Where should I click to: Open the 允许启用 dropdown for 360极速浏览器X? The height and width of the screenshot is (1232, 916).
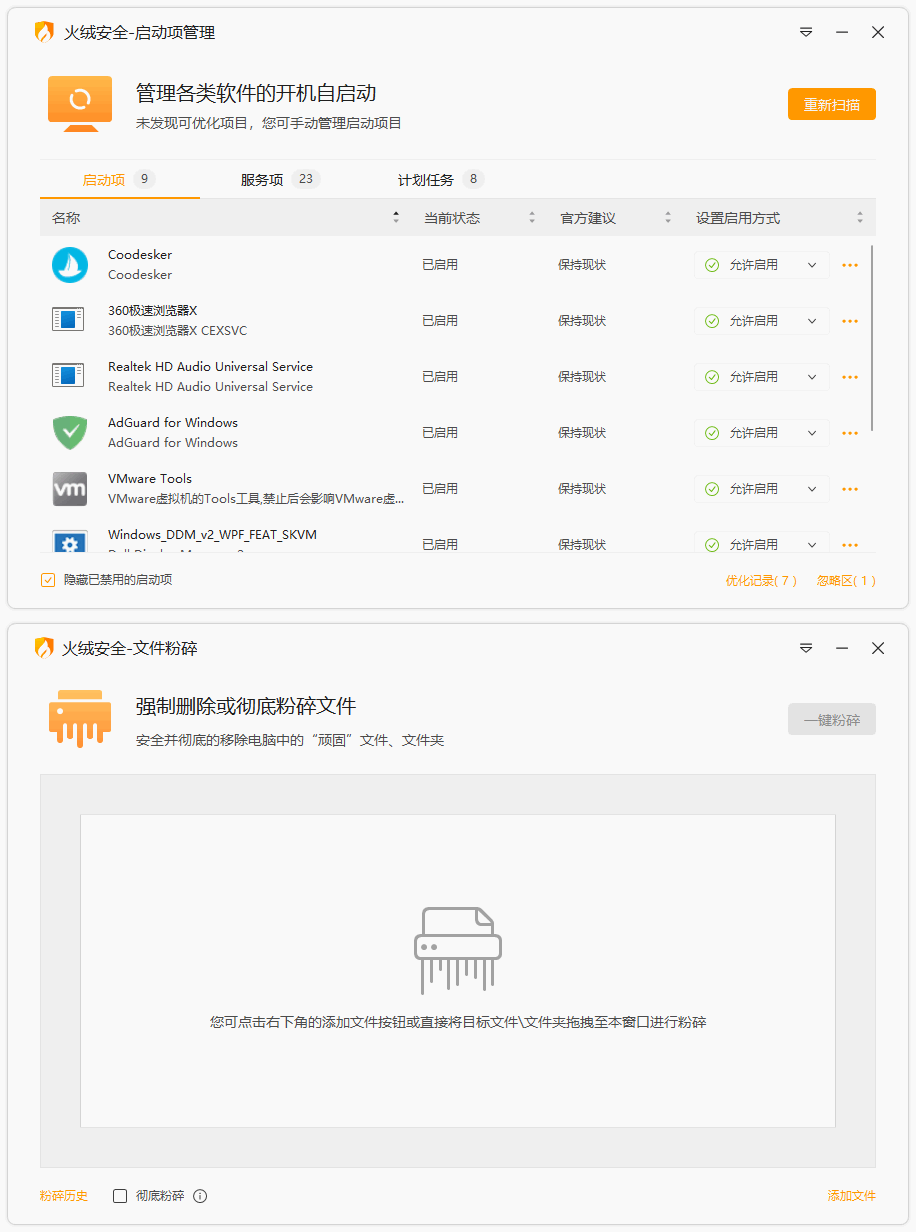pyautogui.click(x=762, y=321)
